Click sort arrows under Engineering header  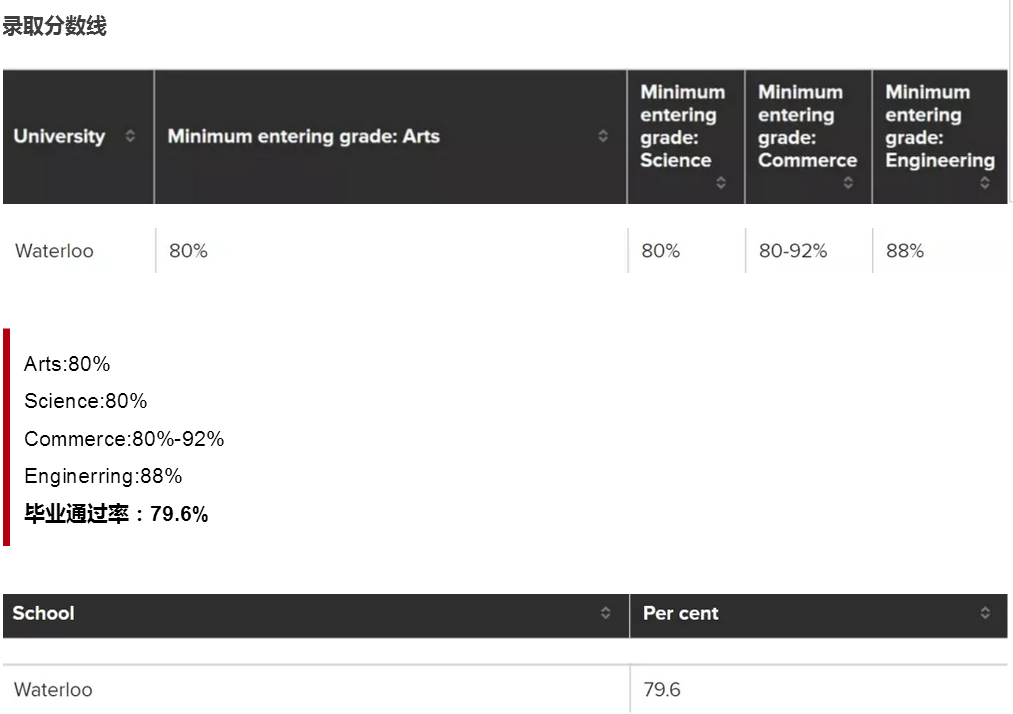pos(985,183)
